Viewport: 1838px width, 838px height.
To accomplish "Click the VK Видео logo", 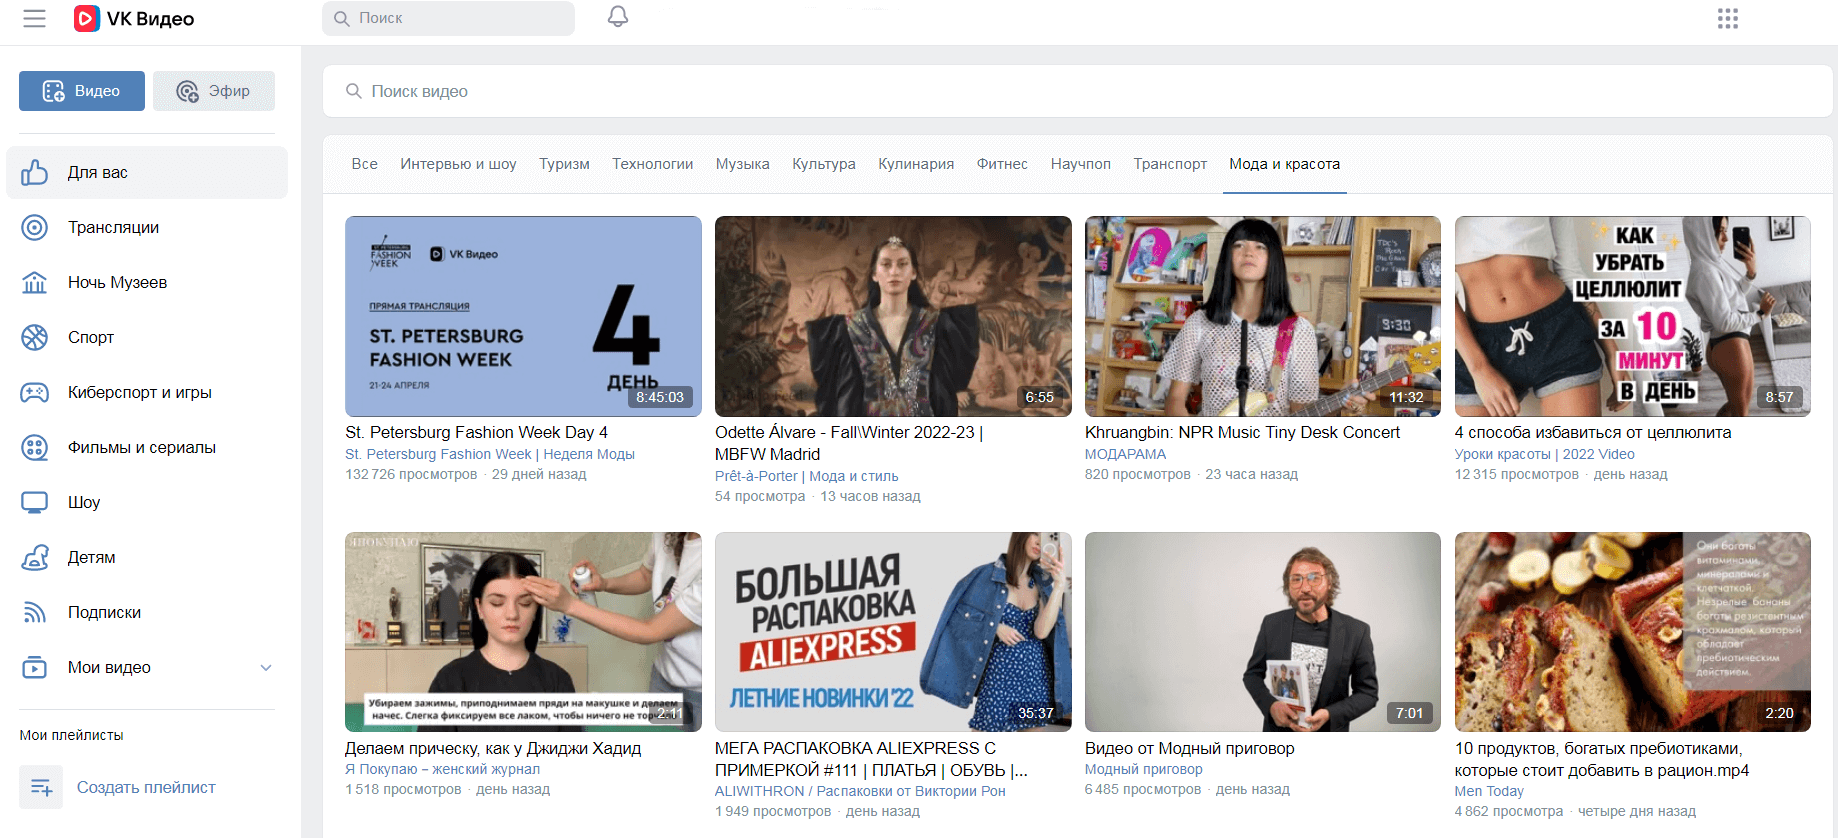I will coord(135,19).
